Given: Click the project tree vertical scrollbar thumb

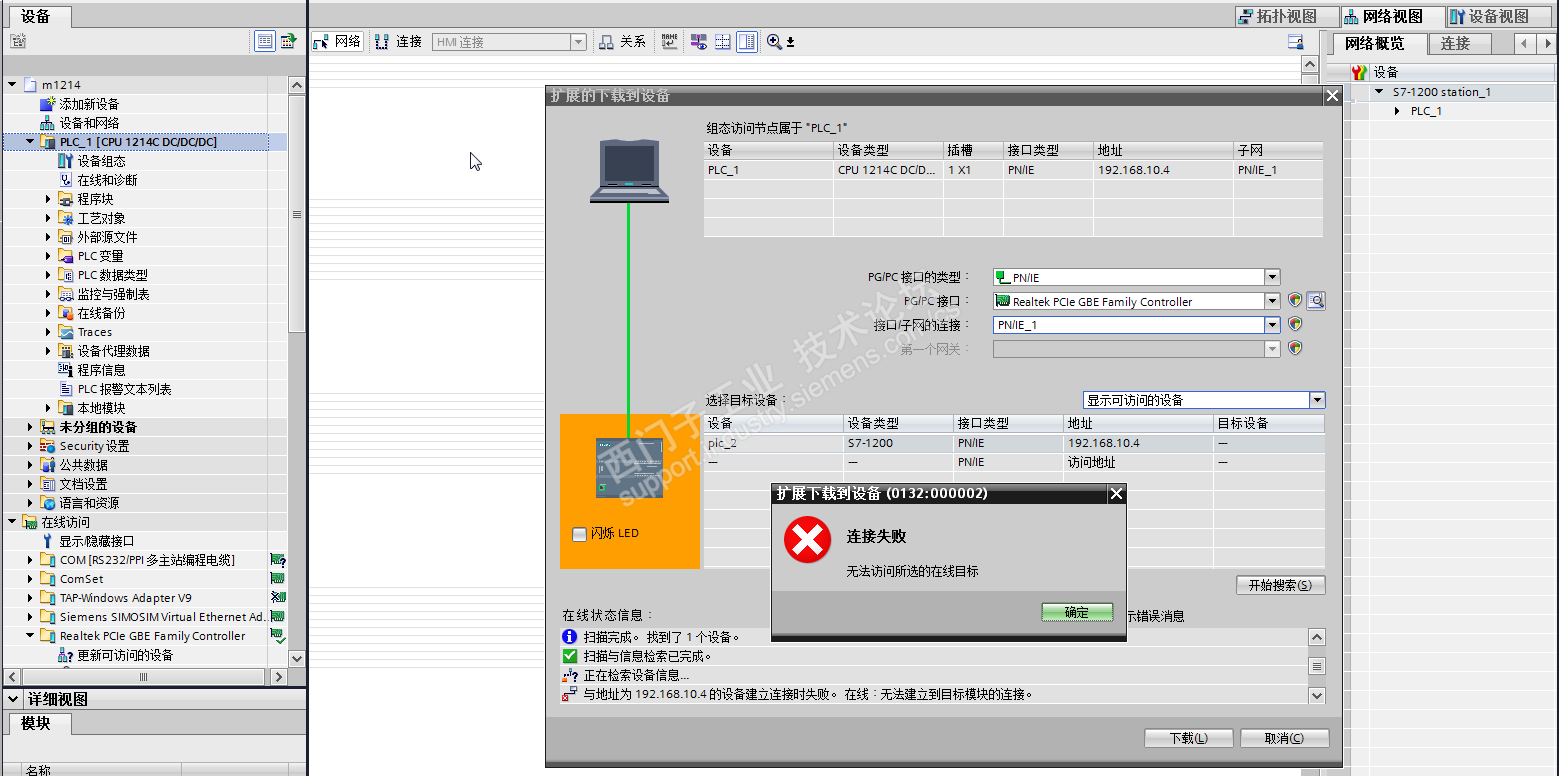Looking at the screenshot, I should pos(297,214).
